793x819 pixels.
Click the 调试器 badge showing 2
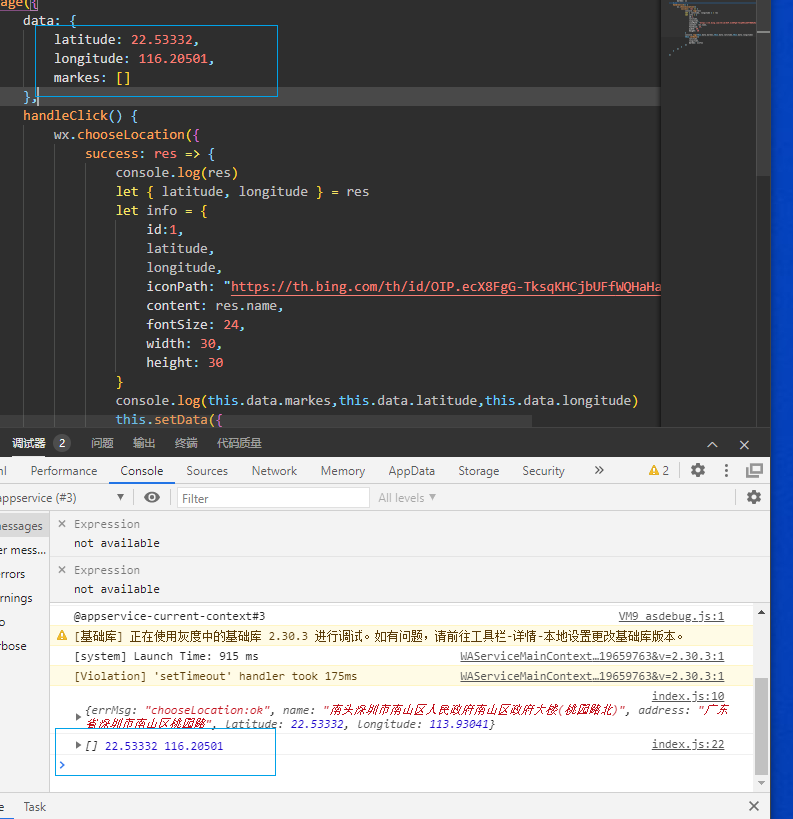pos(62,443)
